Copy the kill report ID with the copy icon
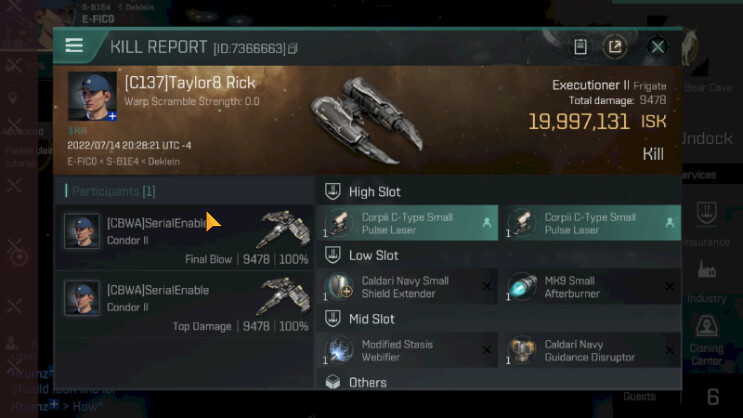The image size is (743, 418). 293,48
